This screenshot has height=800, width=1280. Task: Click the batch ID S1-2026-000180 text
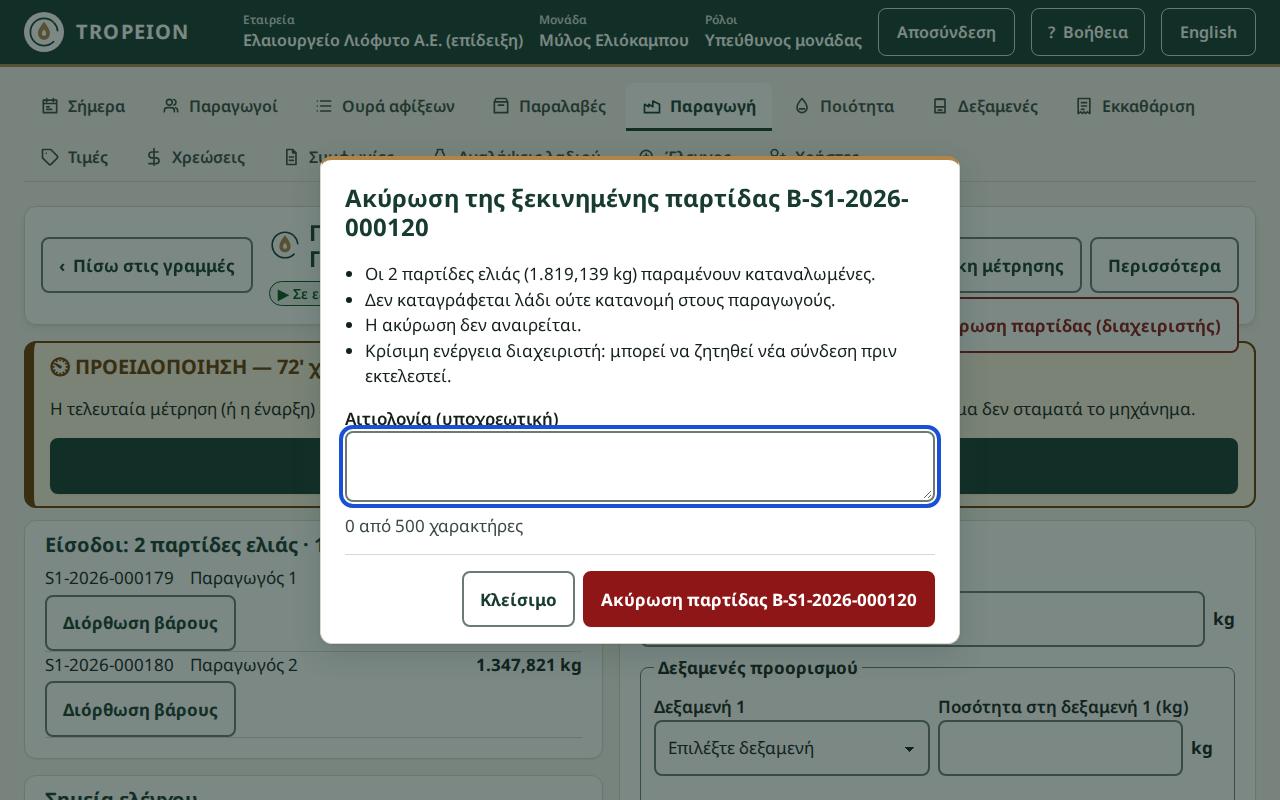[x=109, y=665]
